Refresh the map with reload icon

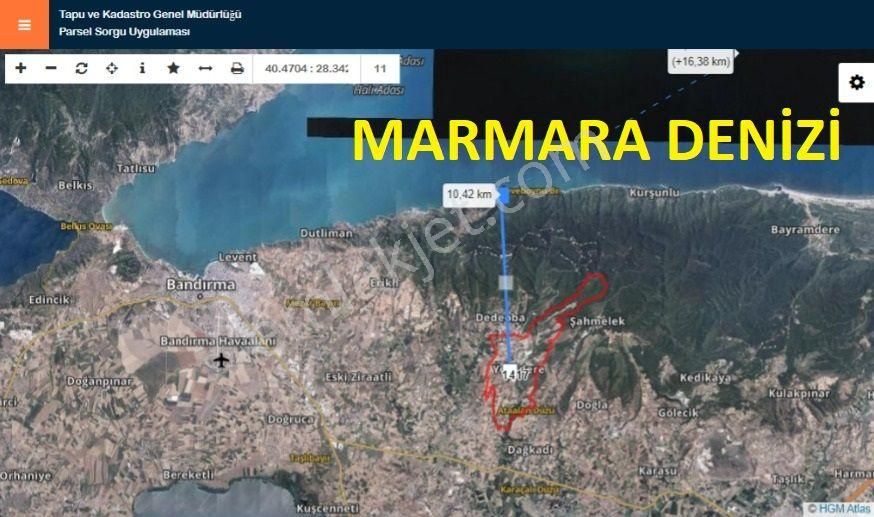[81, 68]
